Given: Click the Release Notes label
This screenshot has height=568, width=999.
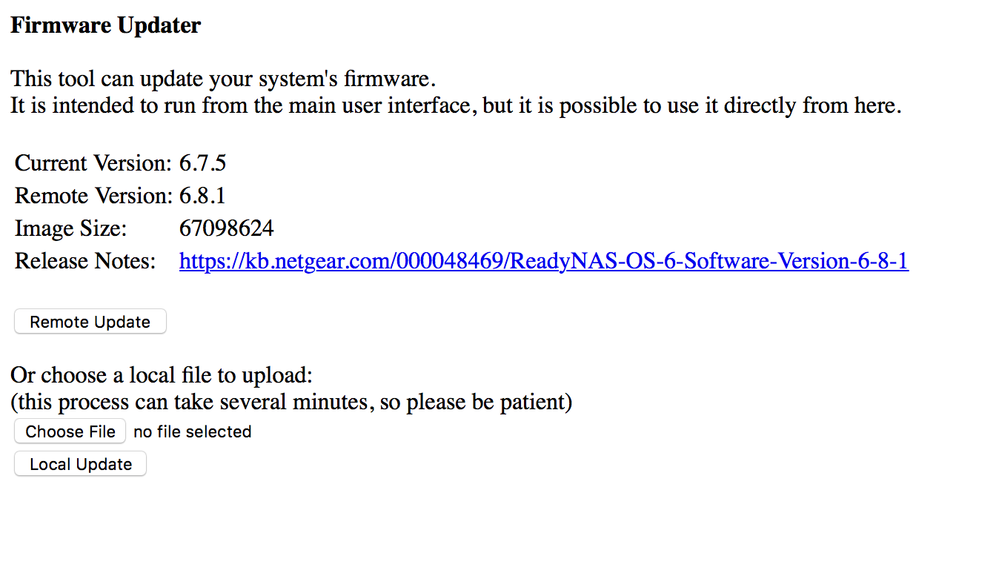Looking at the screenshot, I should coord(85,262).
